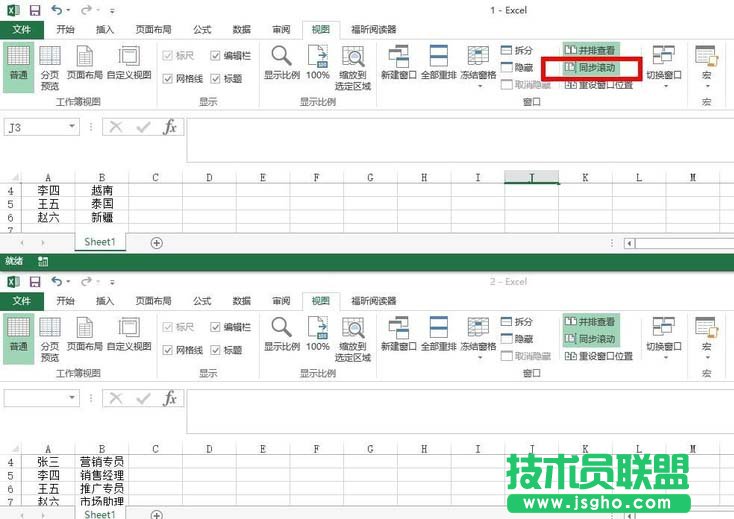The height and width of the screenshot is (519, 734).
Task: Click horizontal scrollbar left arrow, window 1
Action: pyautogui.click(x=630, y=243)
